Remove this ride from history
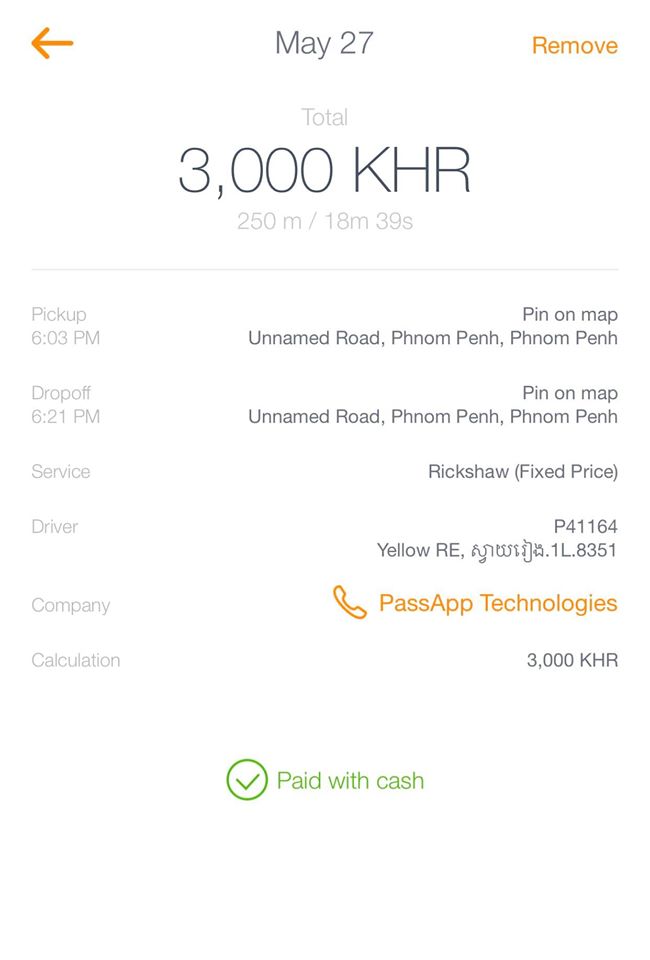The image size is (650, 960). point(574,45)
